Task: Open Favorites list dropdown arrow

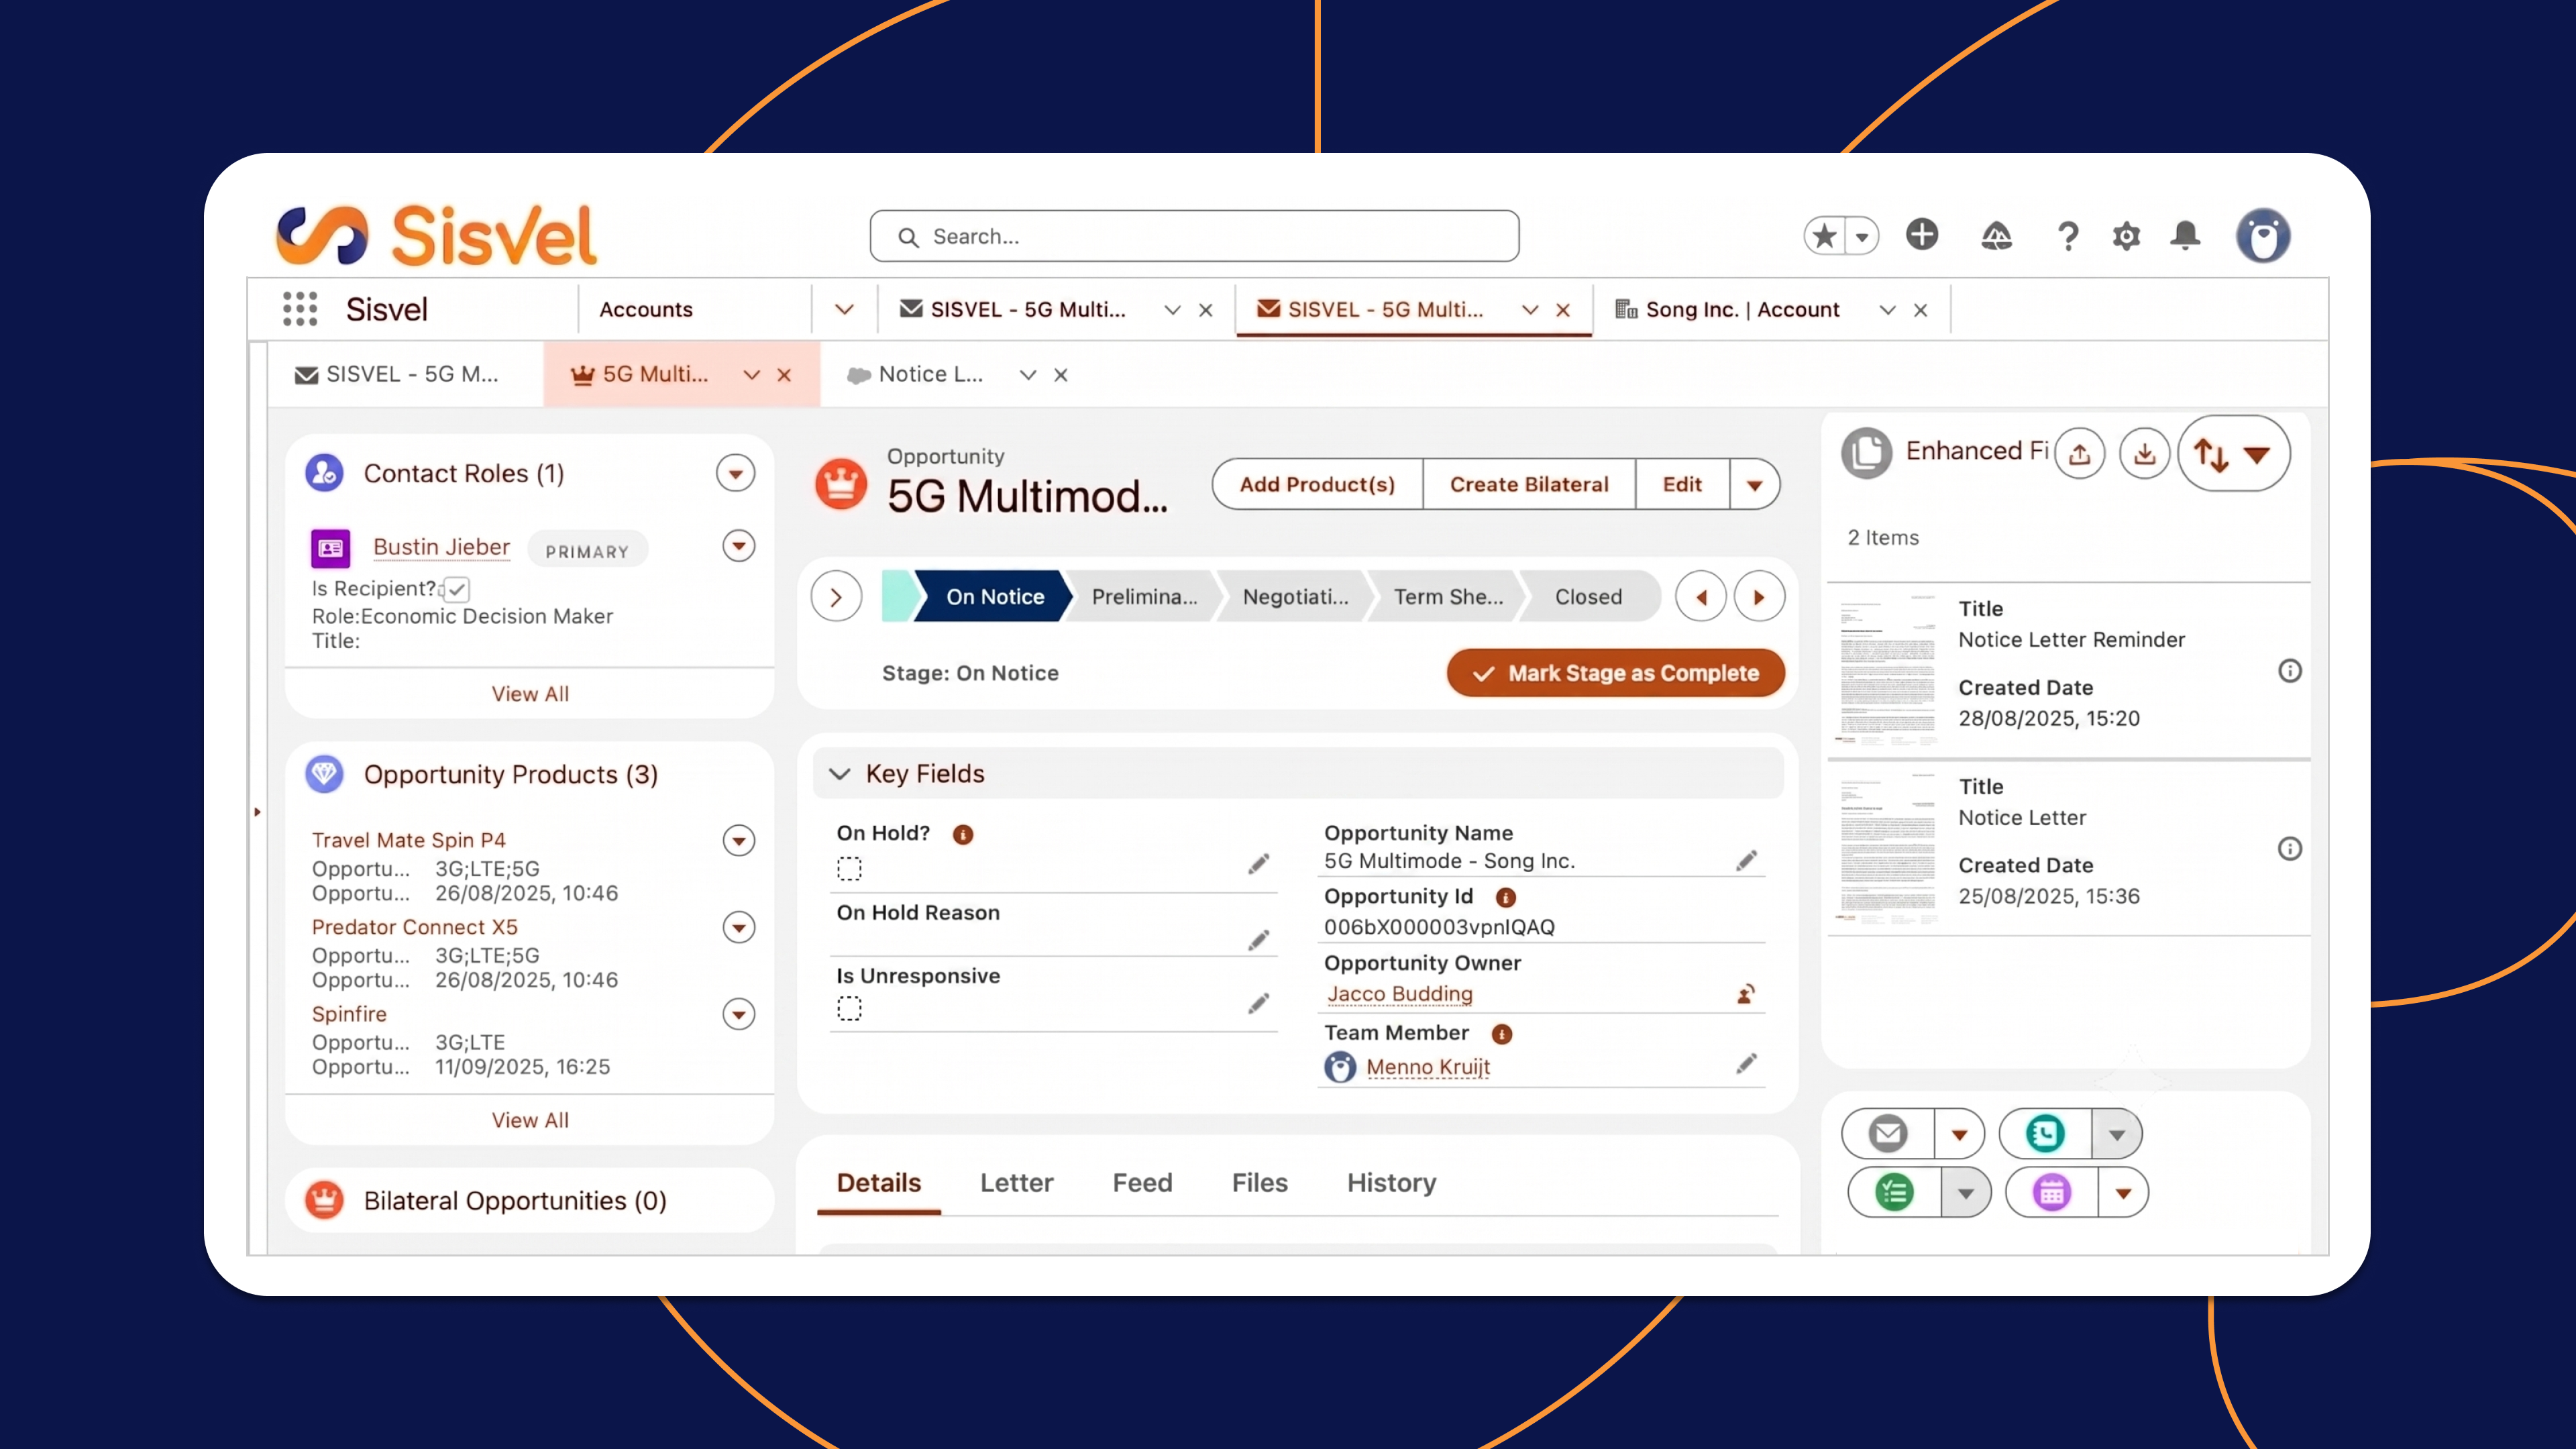Action: 1862,237
